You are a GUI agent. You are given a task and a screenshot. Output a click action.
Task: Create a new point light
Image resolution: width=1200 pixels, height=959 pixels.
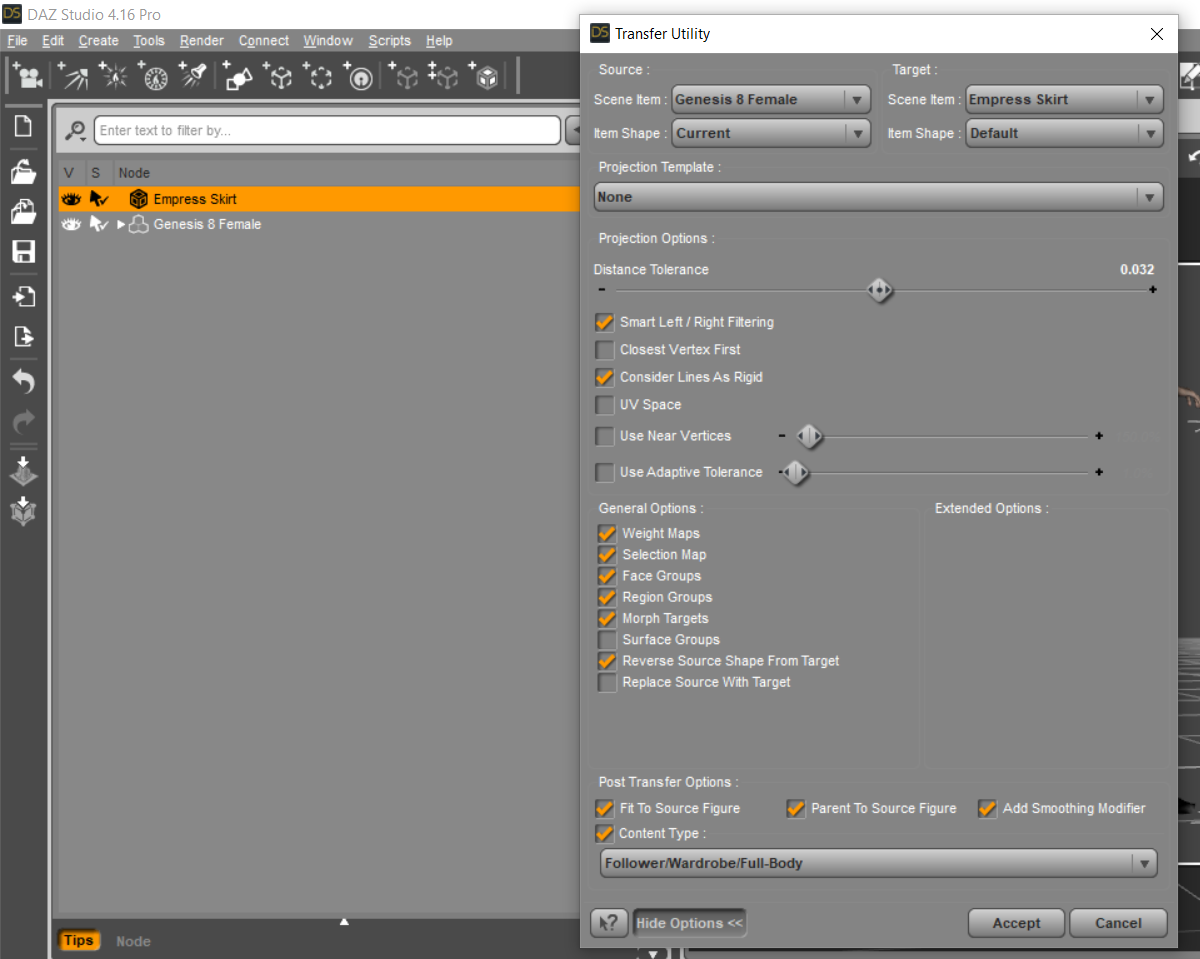point(114,76)
